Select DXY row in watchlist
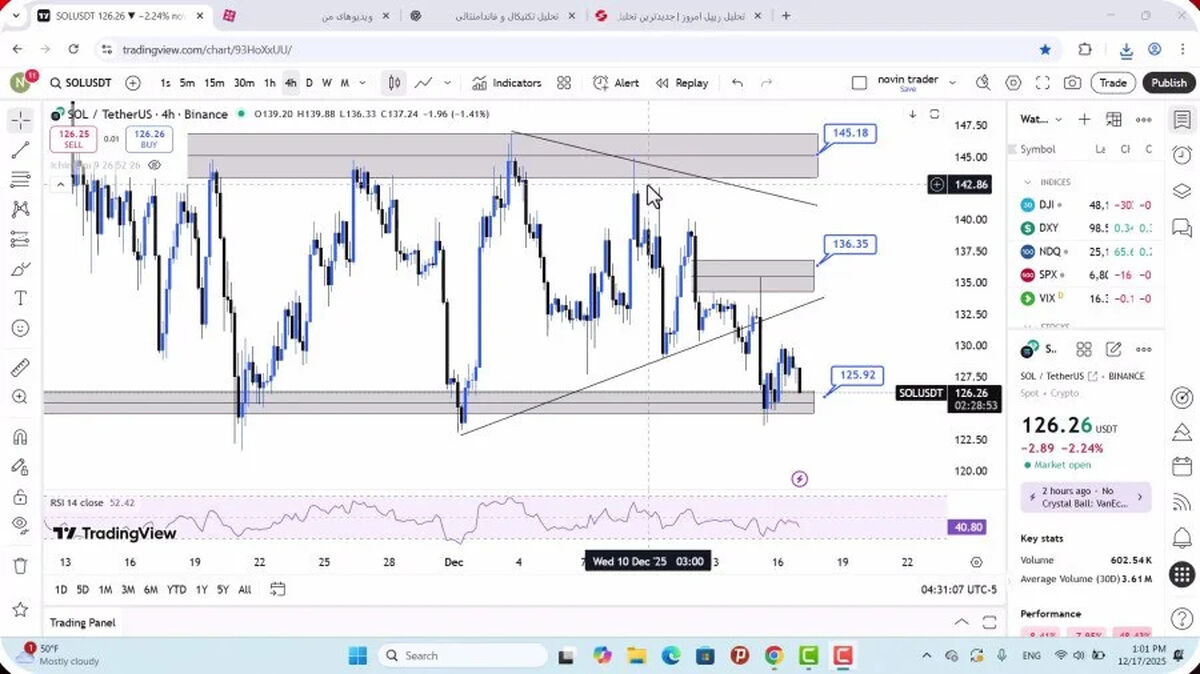1200x674 pixels. click(1086, 227)
